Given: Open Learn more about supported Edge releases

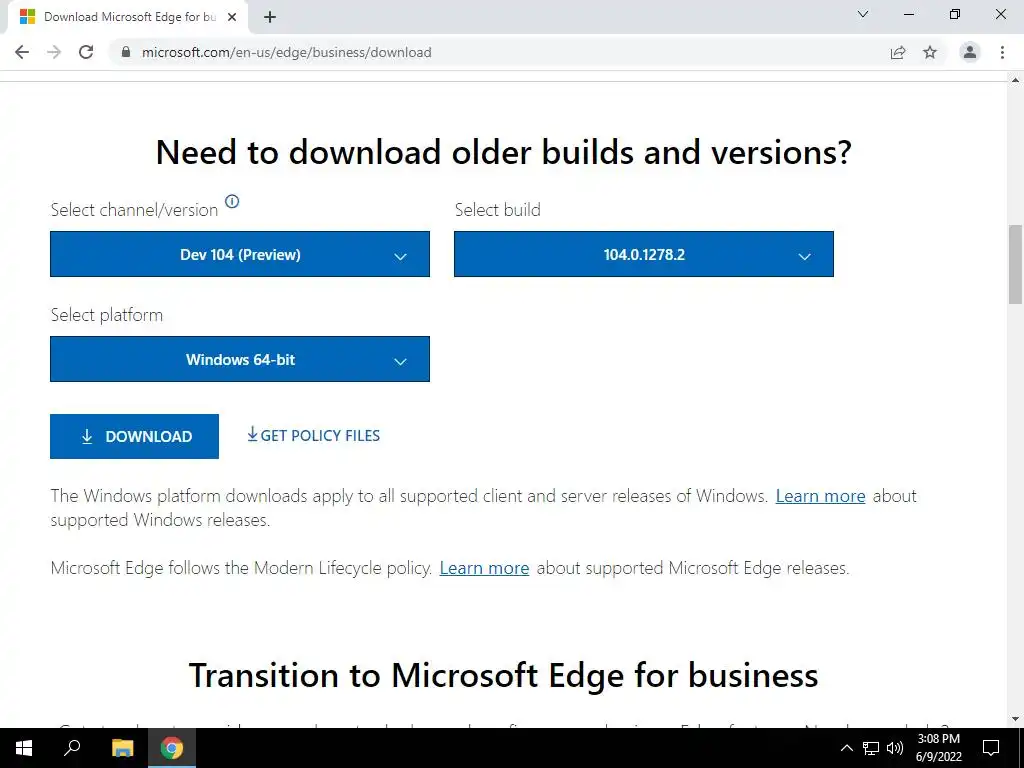Looking at the screenshot, I should pos(484,568).
